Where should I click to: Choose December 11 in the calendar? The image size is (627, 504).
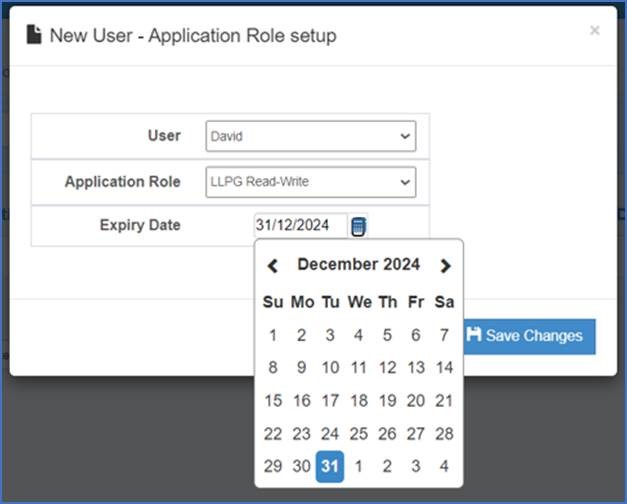click(x=359, y=368)
